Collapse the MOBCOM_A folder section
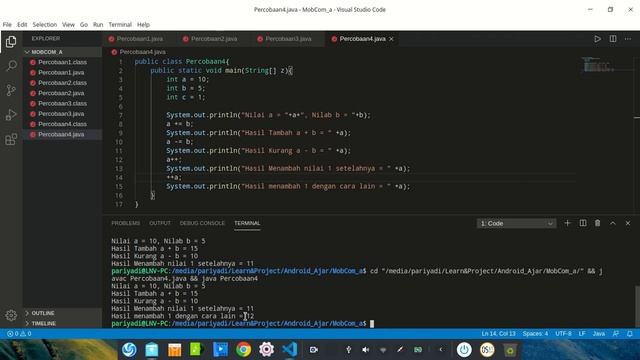The image size is (640, 360). pyautogui.click(x=62, y=52)
